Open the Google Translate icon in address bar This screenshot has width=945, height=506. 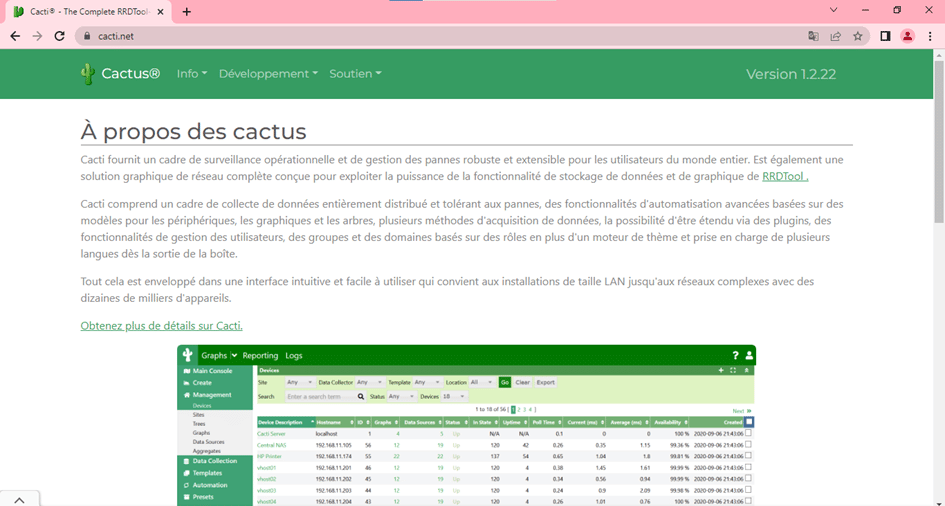click(813, 36)
